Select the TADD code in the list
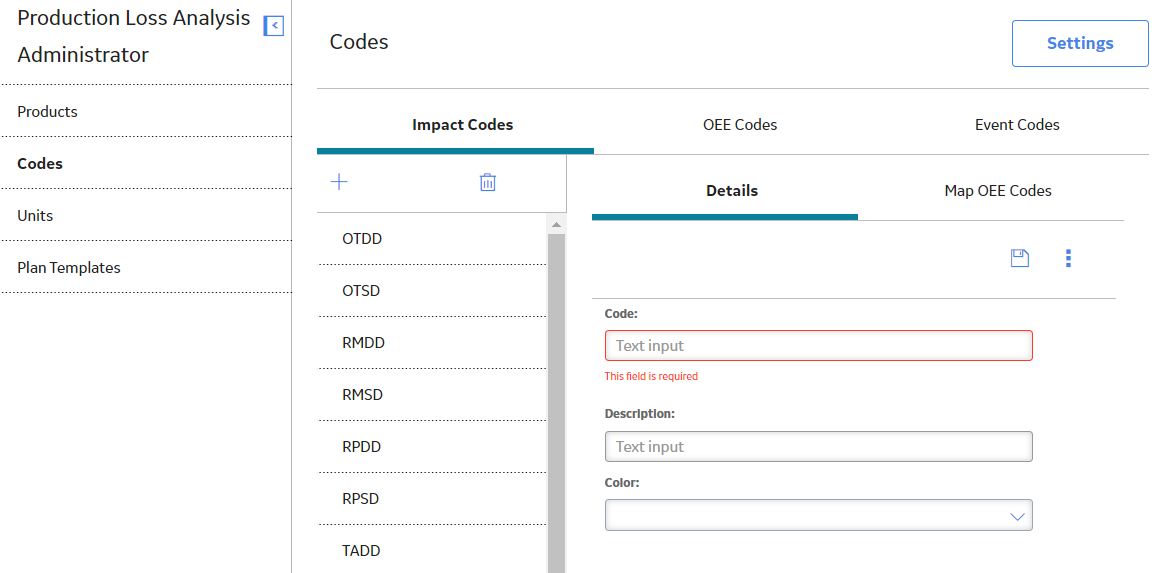 tap(433, 551)
